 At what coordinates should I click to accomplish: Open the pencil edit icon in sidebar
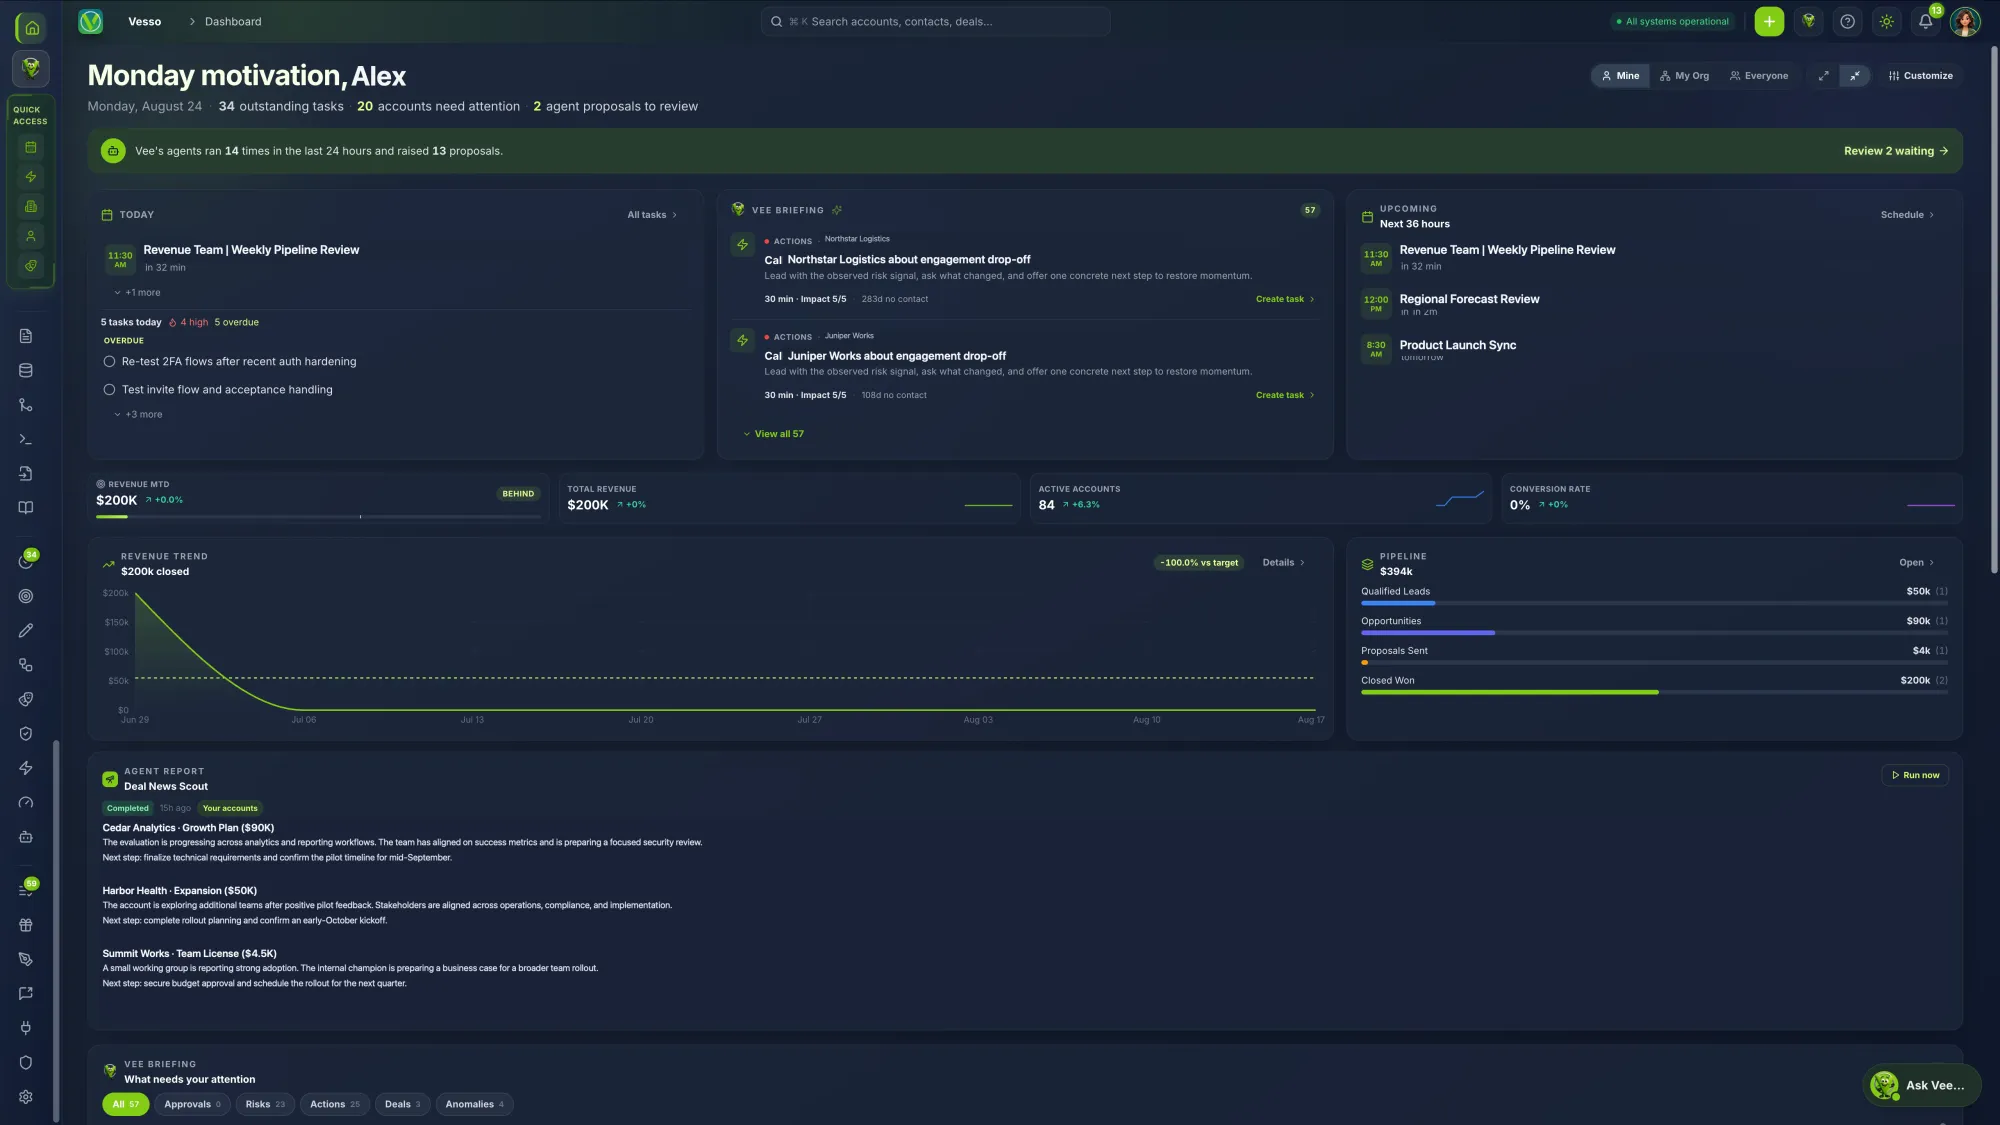(x=26, y=630)
